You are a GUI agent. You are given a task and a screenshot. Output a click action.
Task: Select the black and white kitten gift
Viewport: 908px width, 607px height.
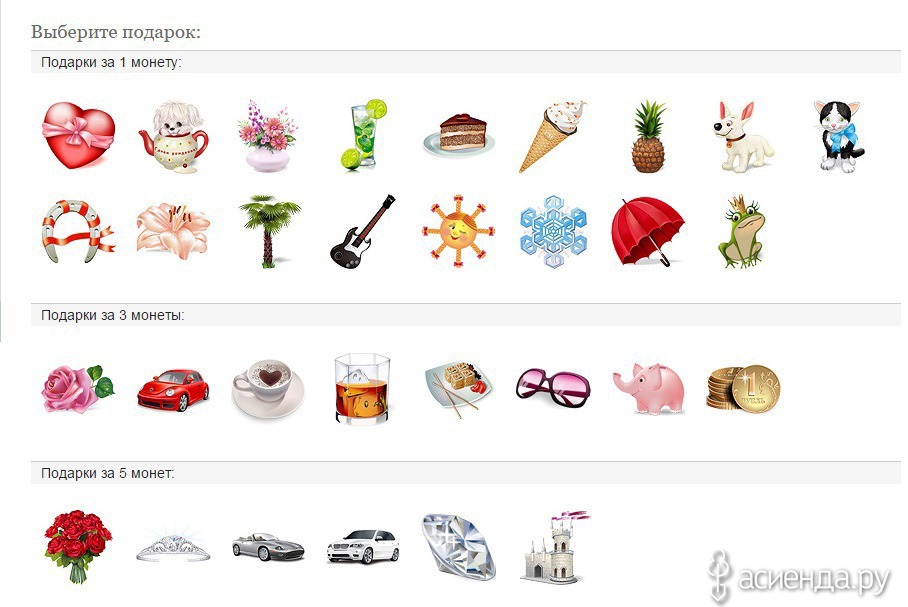coord(839,136)
